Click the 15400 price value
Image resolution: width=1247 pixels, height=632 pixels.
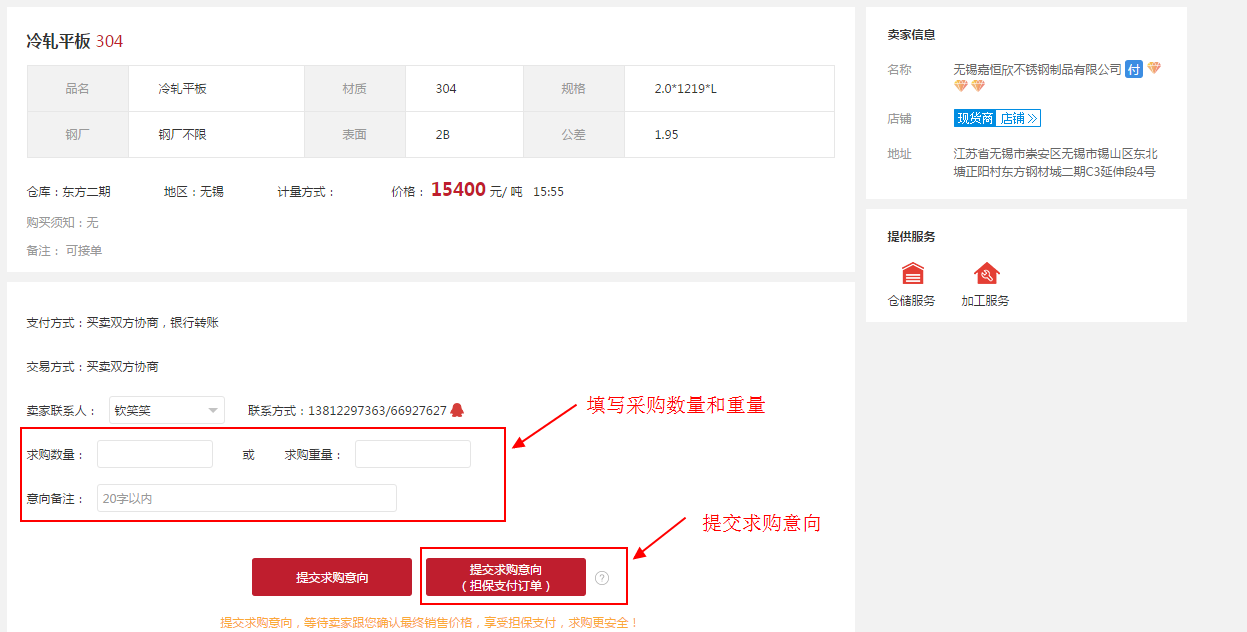(458, 190)
